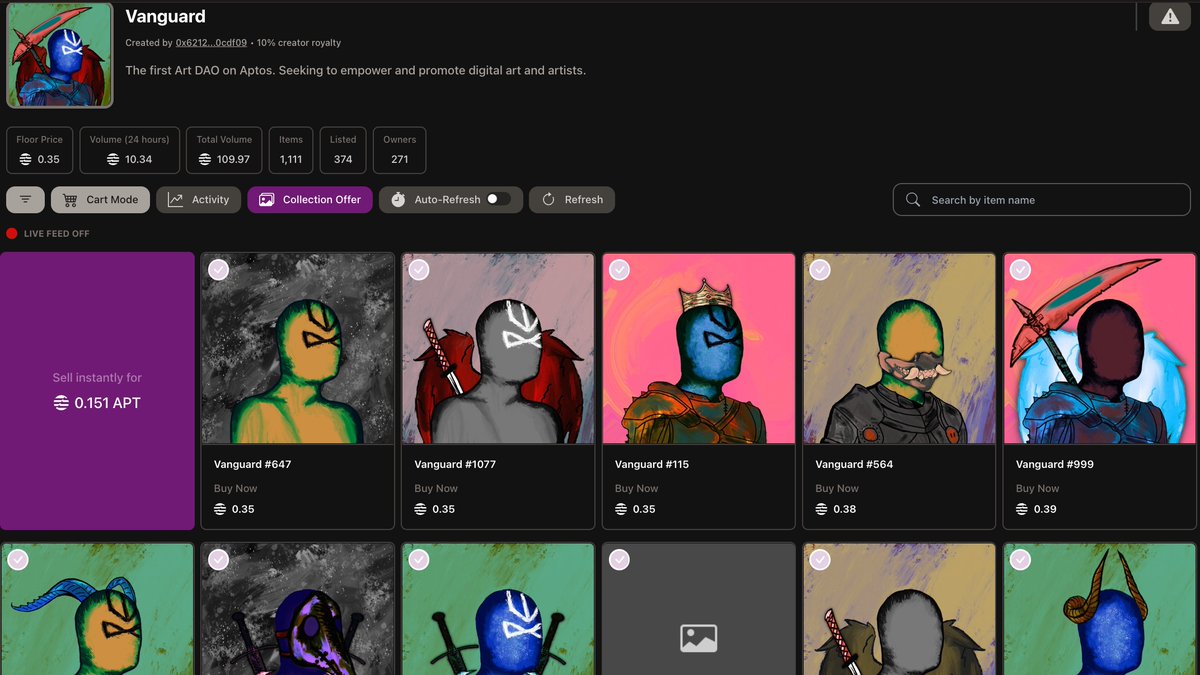
Task: Select checkbox on blue-horned orange mask card
Action: click(18, 559)
